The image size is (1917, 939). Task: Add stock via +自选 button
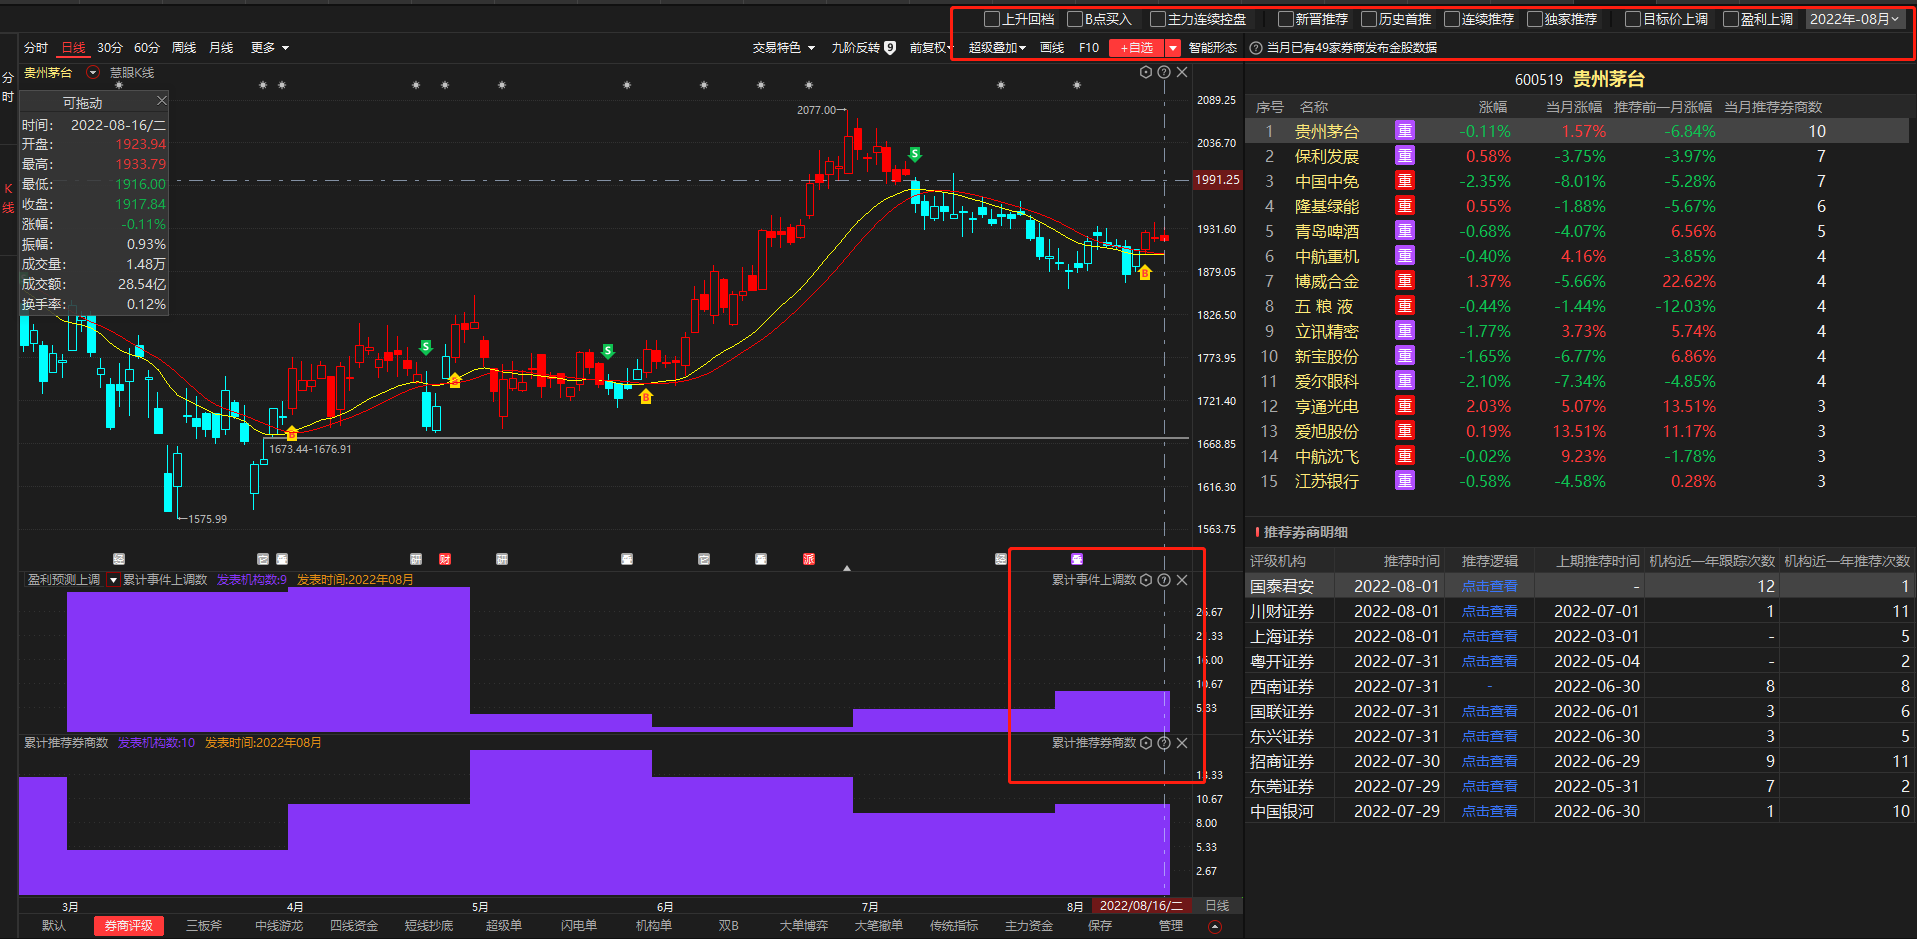1137,48
